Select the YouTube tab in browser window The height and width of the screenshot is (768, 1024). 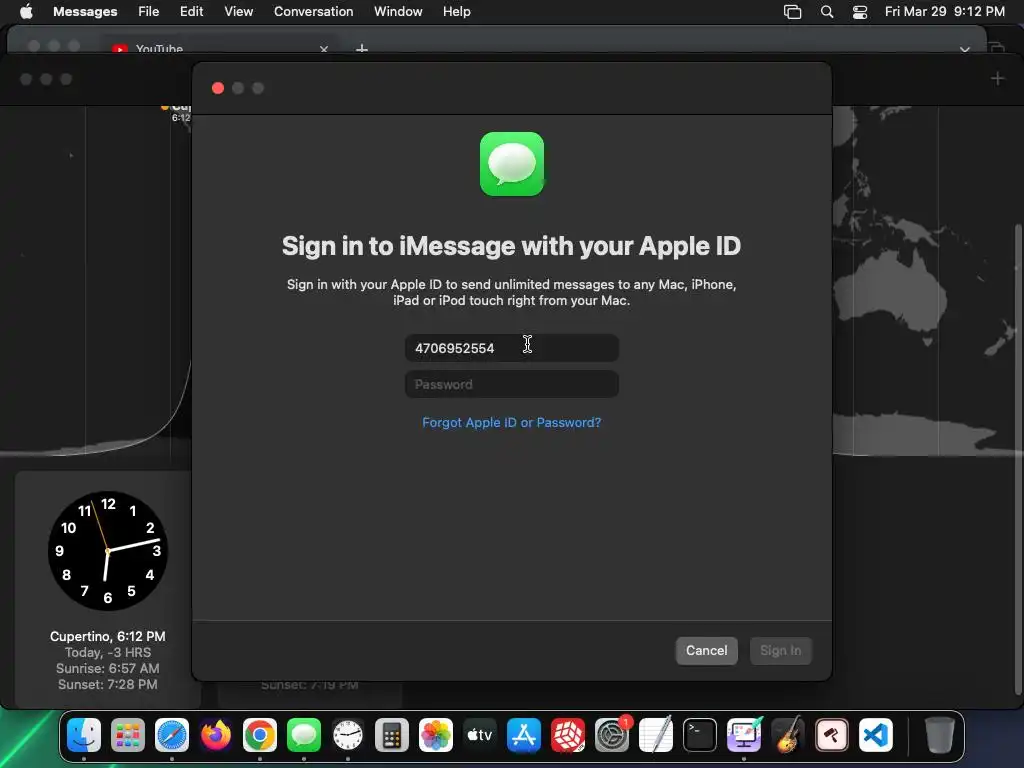[219, 48]
